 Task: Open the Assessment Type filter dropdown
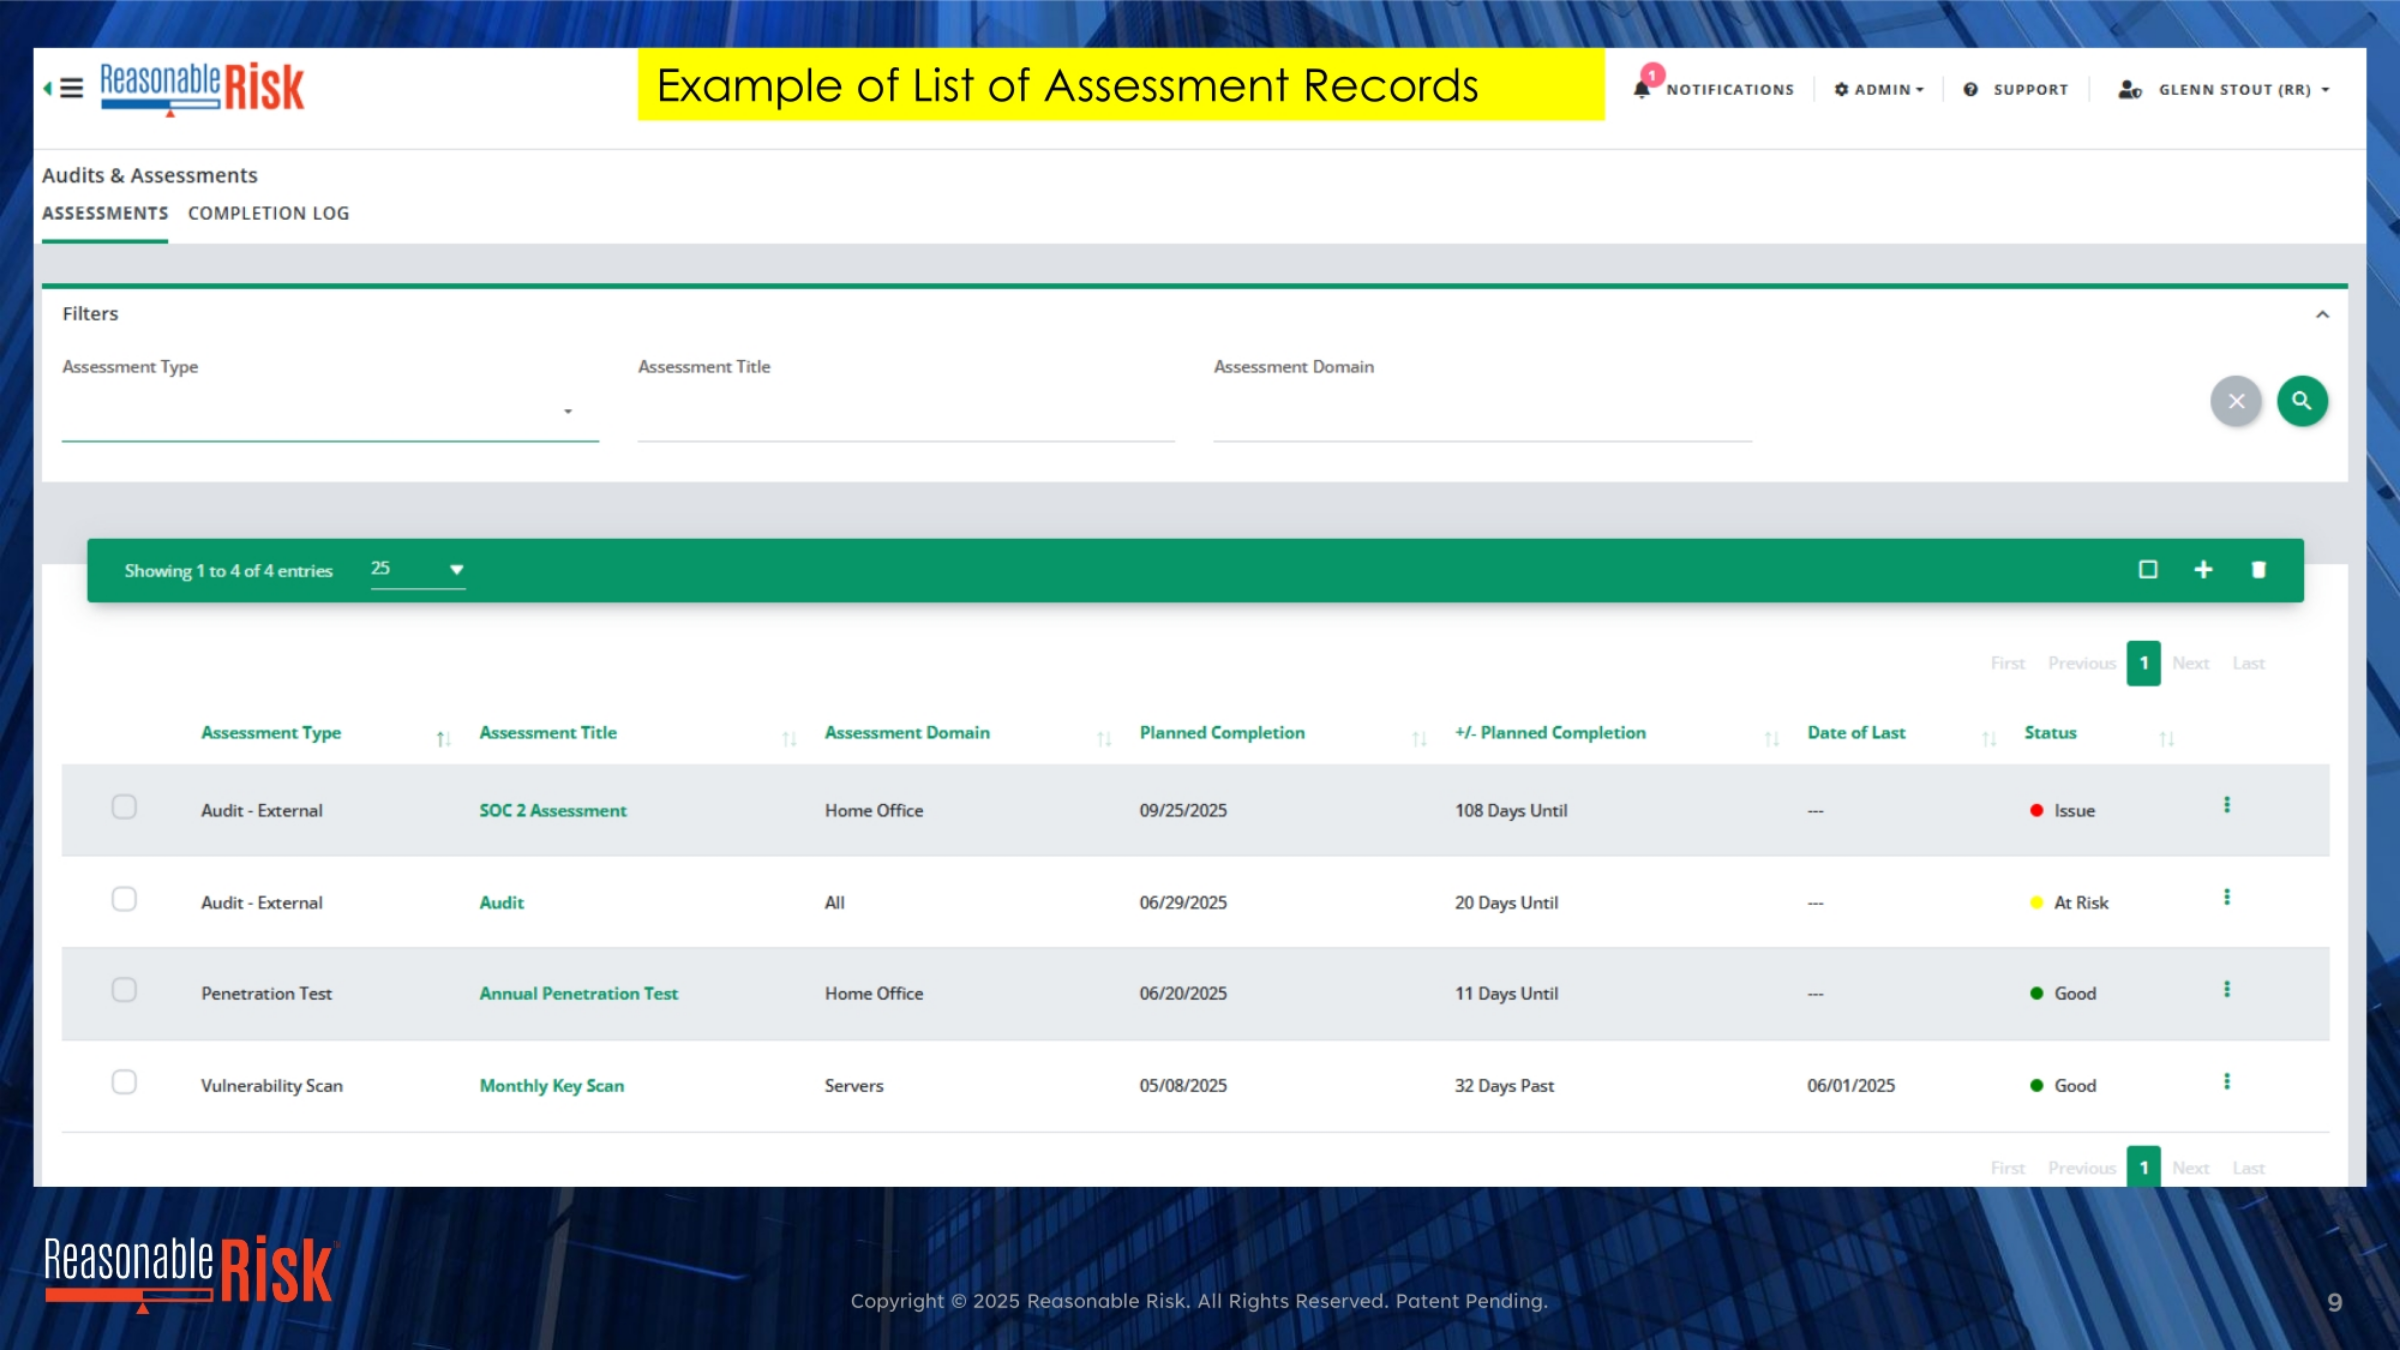(330, 412)
